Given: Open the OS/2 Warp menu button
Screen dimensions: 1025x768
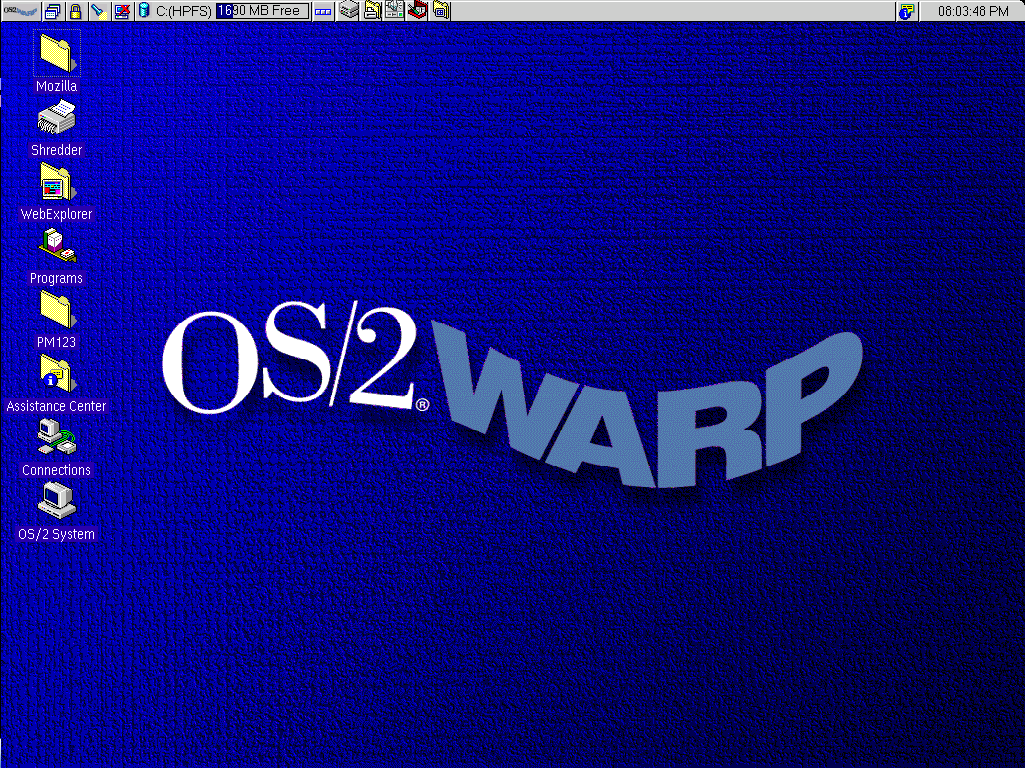Looking at the screenshot, I should pos(20,11).
